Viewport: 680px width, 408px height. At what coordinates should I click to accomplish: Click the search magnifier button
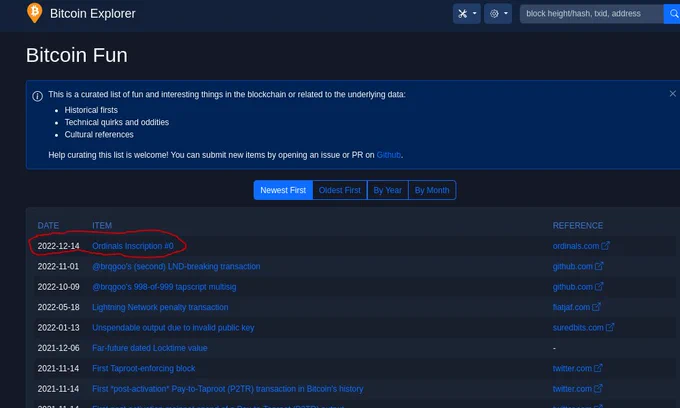click(x=673, y=14)
